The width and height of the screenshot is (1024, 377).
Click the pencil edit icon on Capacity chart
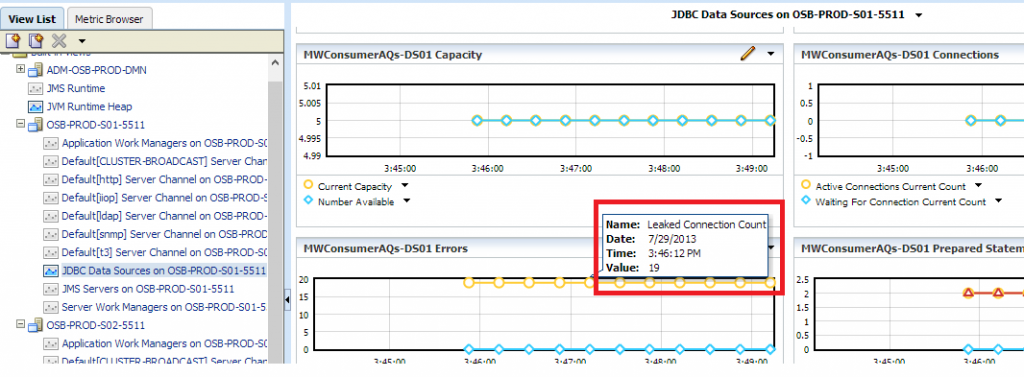click(x=748, y=54)
